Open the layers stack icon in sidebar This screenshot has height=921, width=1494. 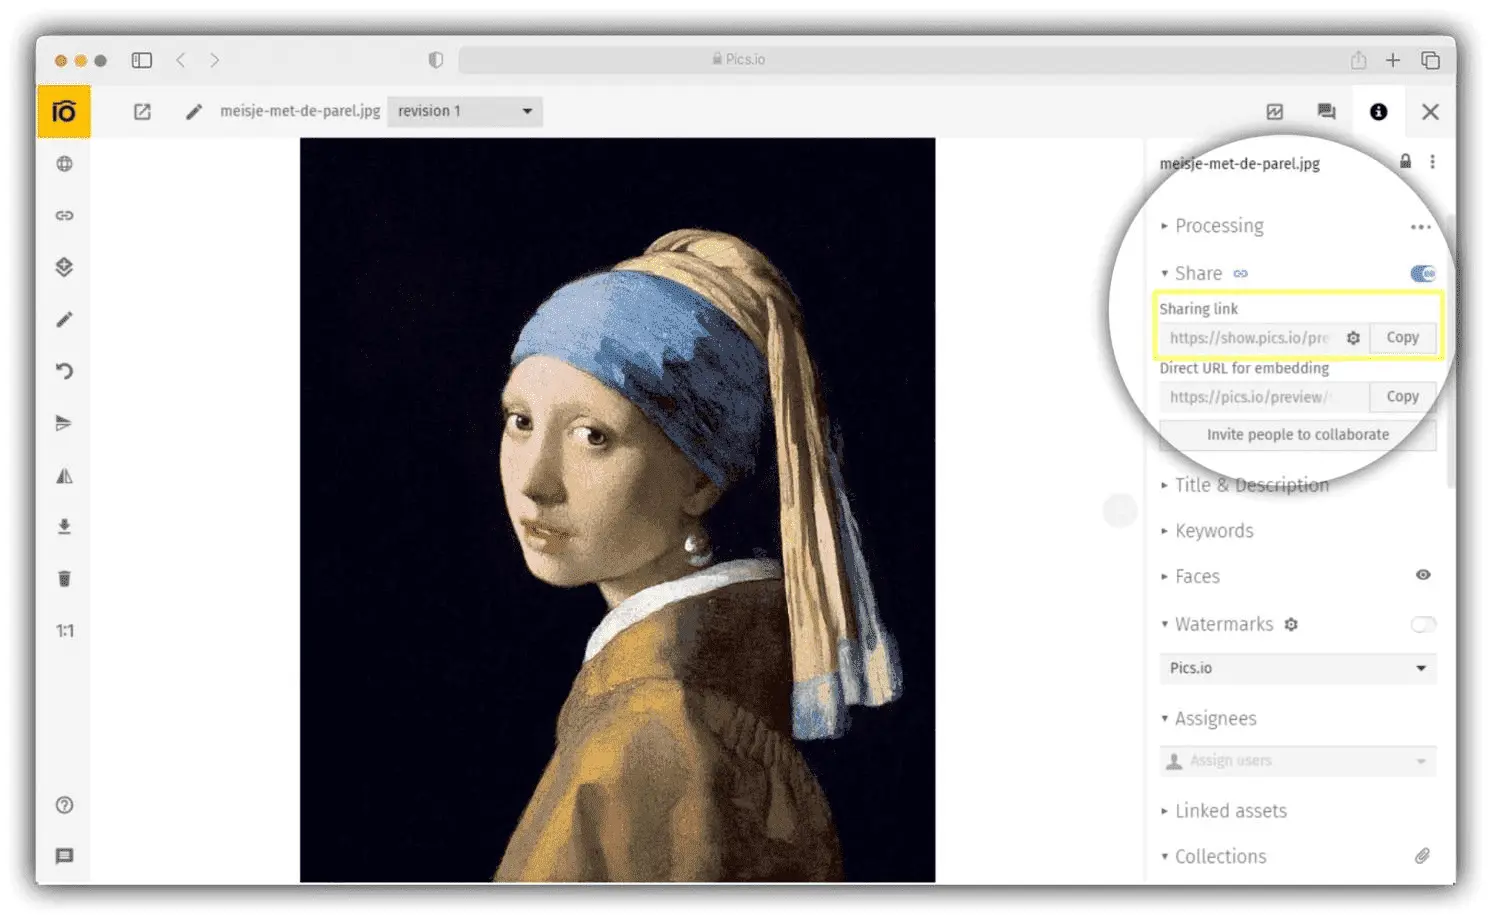click(x=64, y=267)
